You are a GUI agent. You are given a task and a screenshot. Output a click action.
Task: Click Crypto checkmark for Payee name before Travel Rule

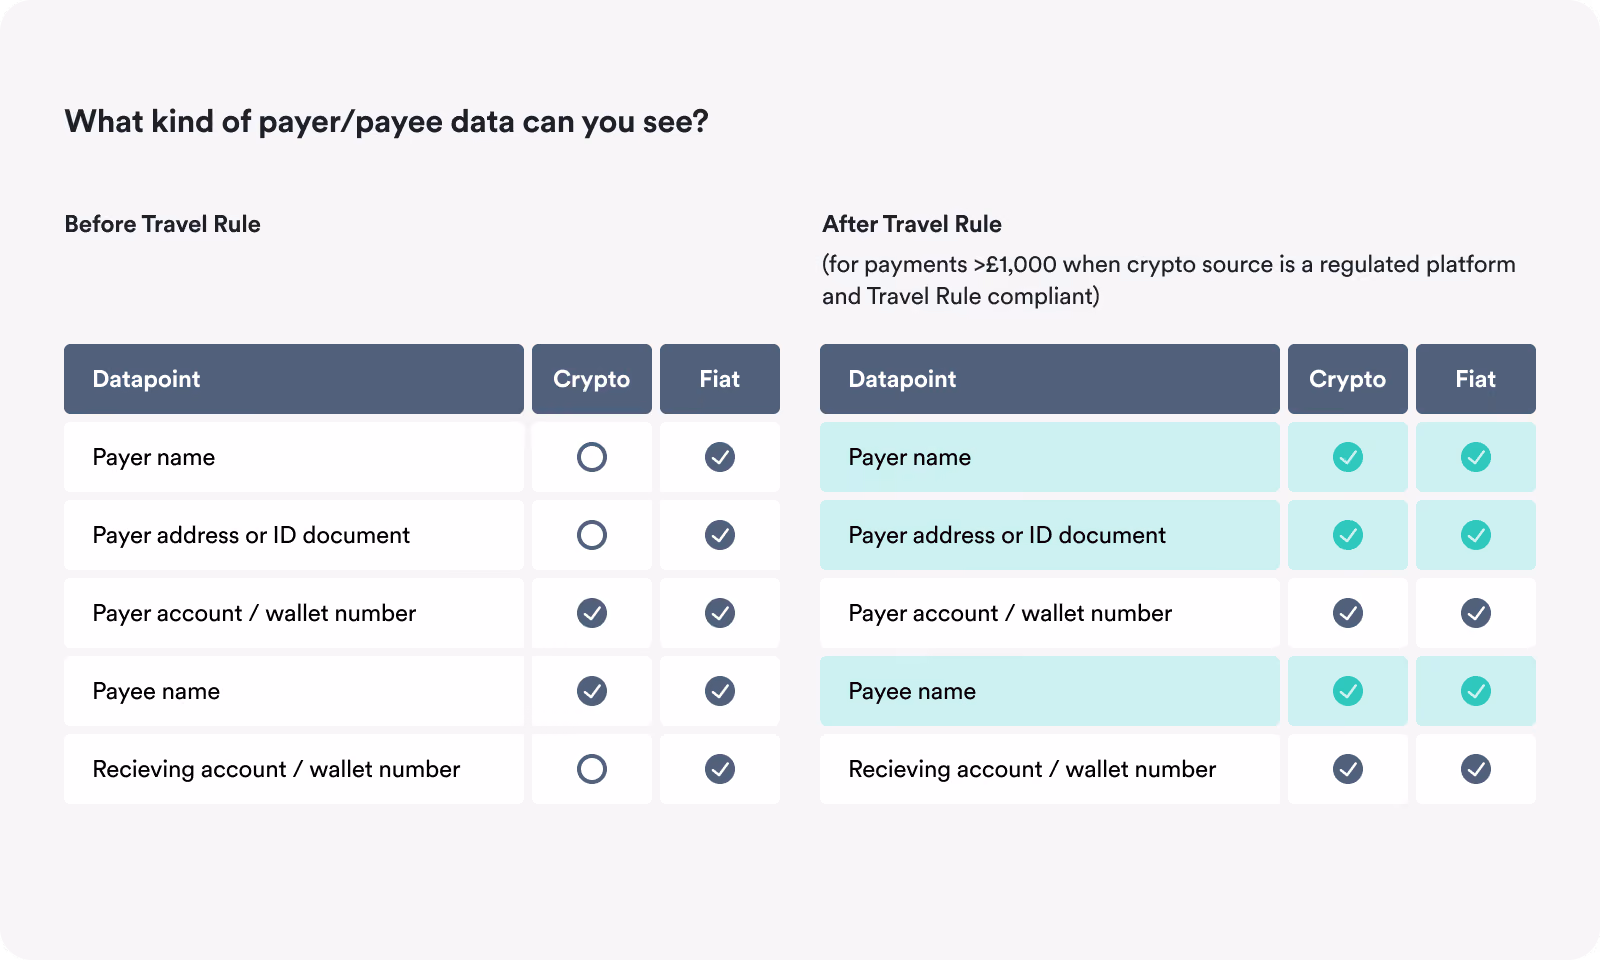(x=592, y=691)
